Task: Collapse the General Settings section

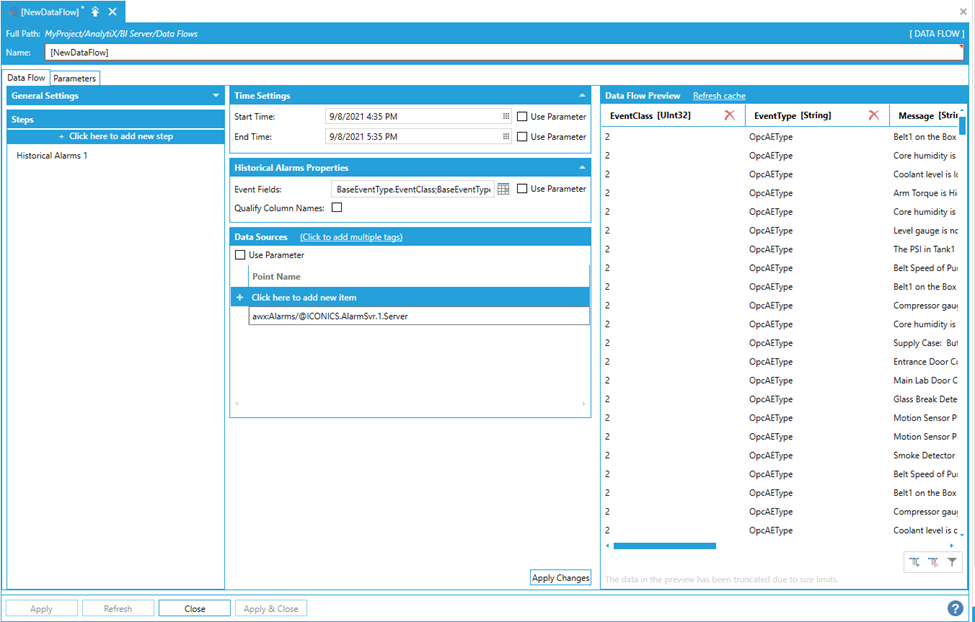Action: point(216,96)
